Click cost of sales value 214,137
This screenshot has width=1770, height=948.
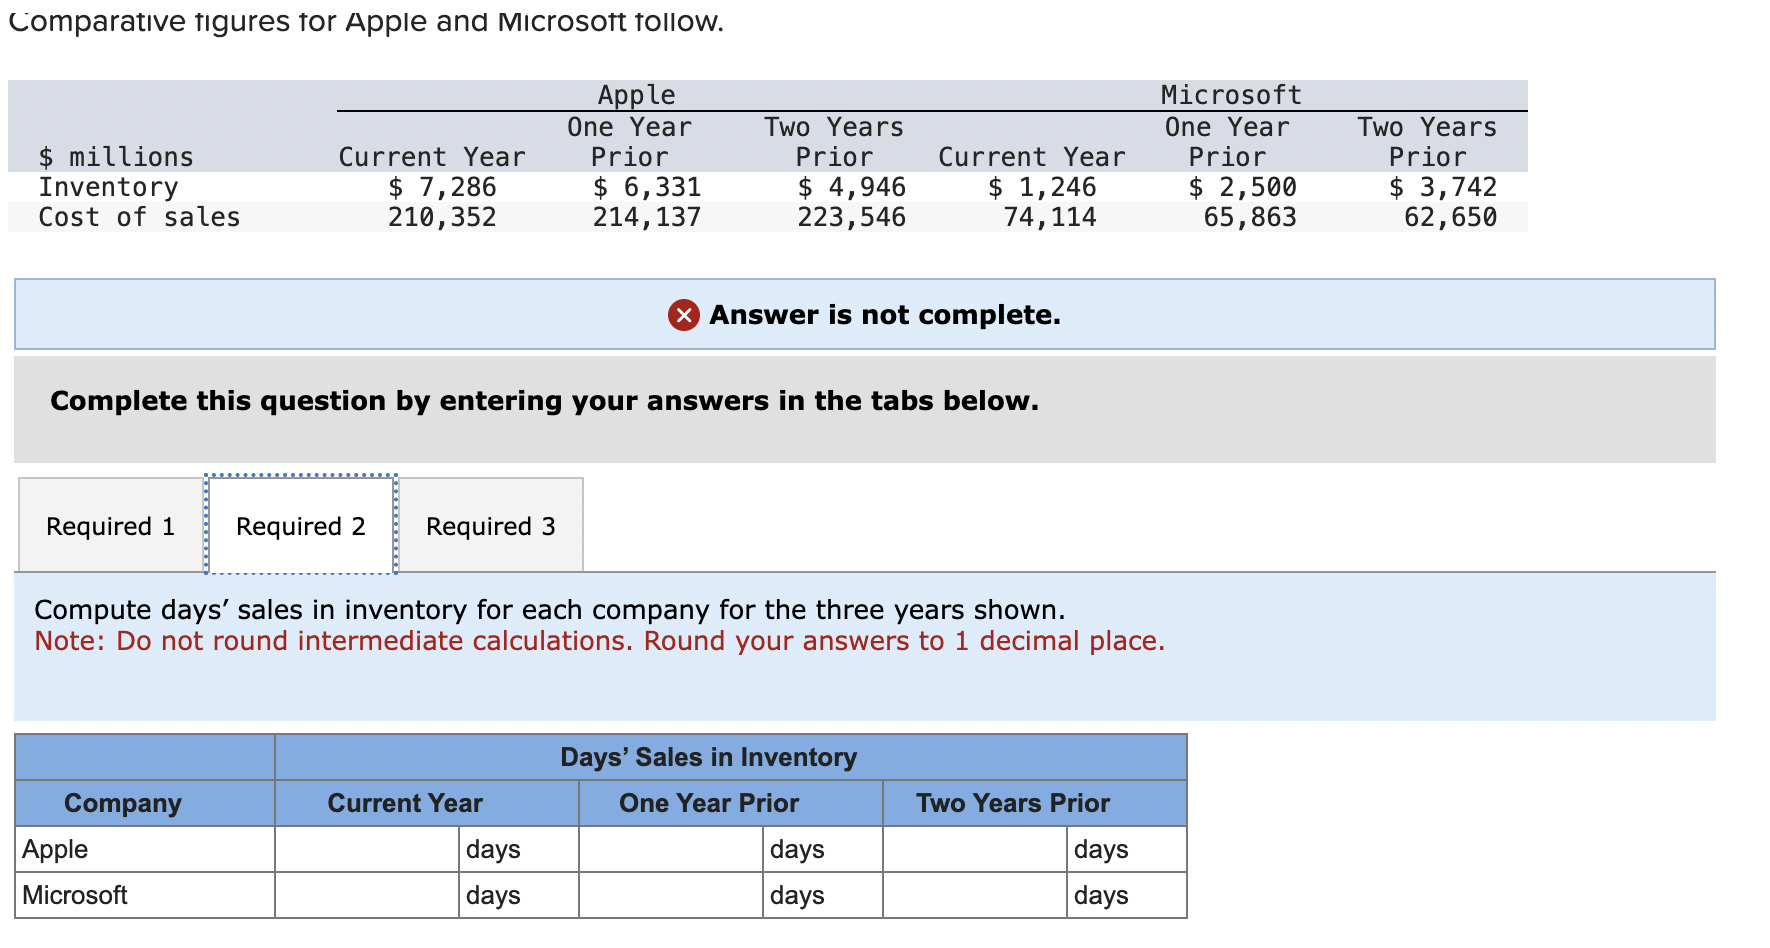(x=647, y=217)
